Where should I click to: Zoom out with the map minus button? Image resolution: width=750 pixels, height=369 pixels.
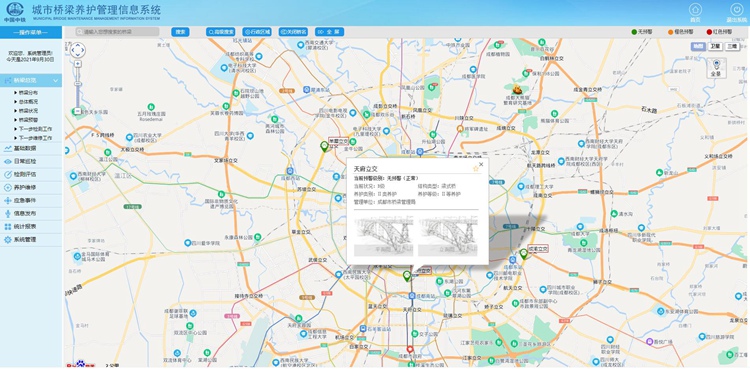point(77,111)
